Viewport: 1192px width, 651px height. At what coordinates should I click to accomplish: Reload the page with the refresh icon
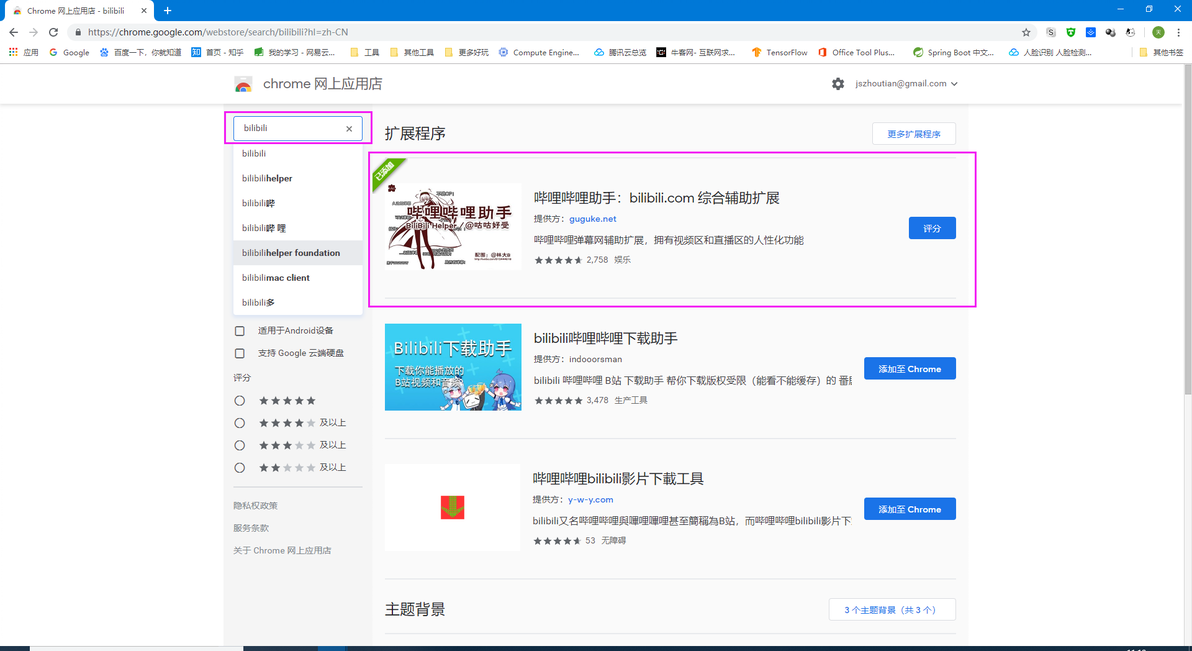point(53,32)
